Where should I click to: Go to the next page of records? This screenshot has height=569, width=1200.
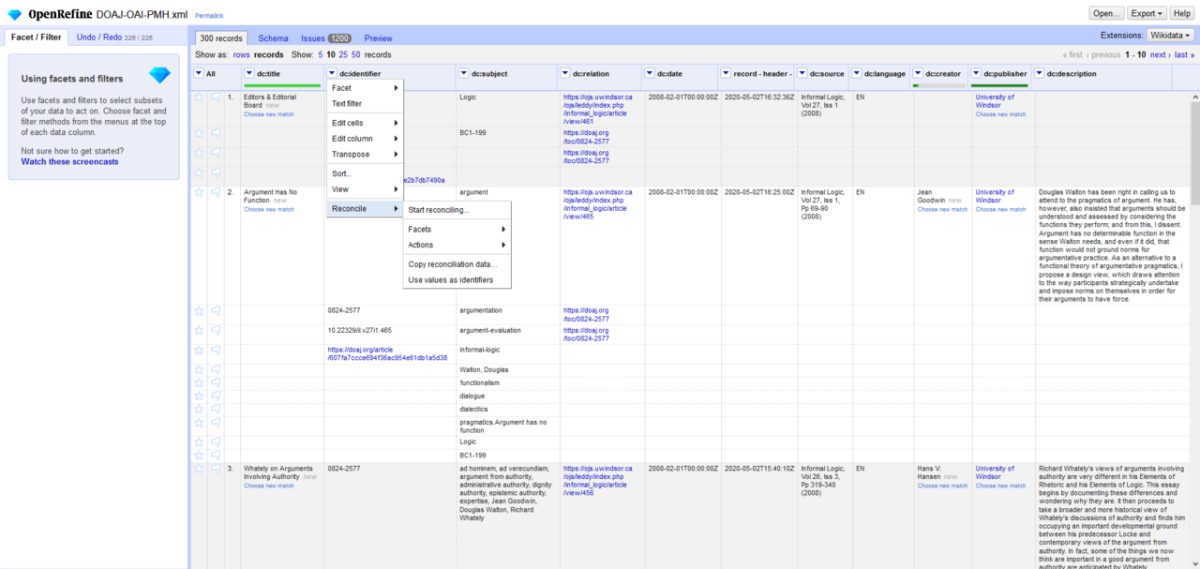(1160, 55)
